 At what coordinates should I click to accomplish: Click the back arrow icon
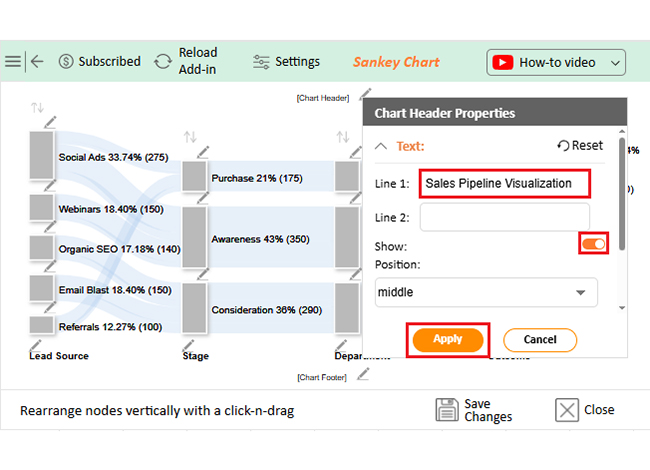(x=37, y=62)
